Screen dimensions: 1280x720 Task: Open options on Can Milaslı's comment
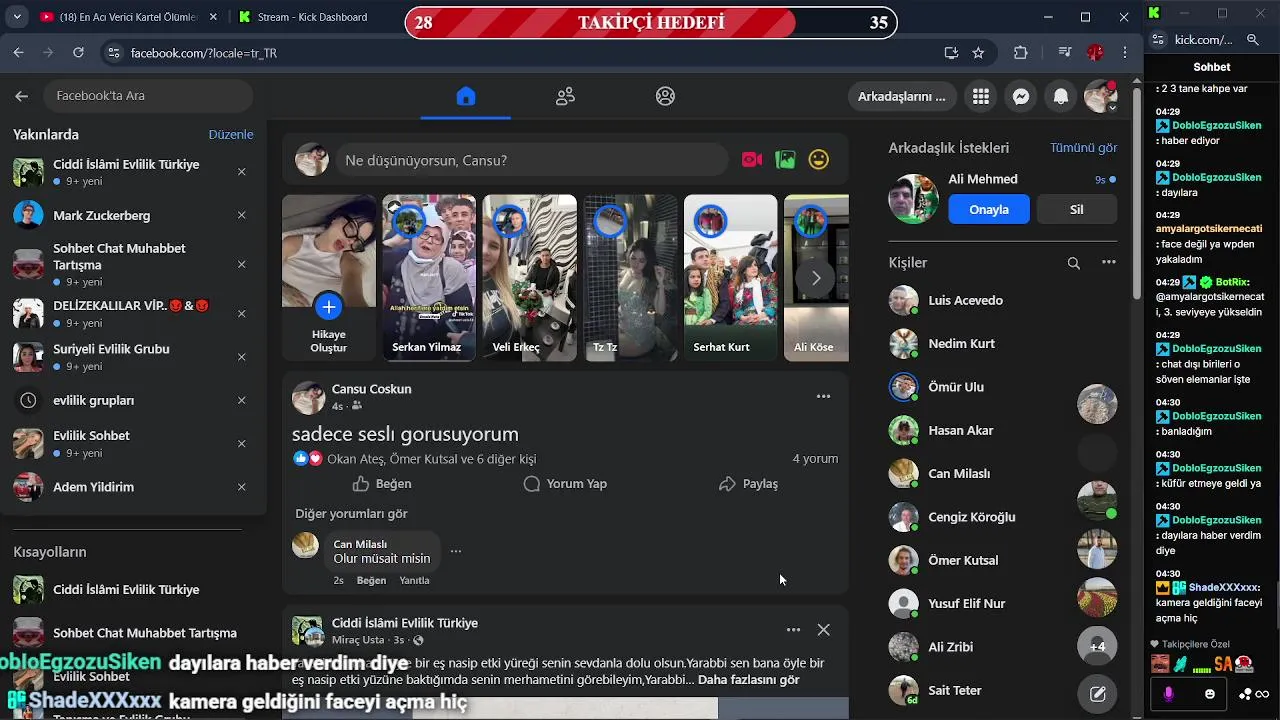(x=456, y=551)
